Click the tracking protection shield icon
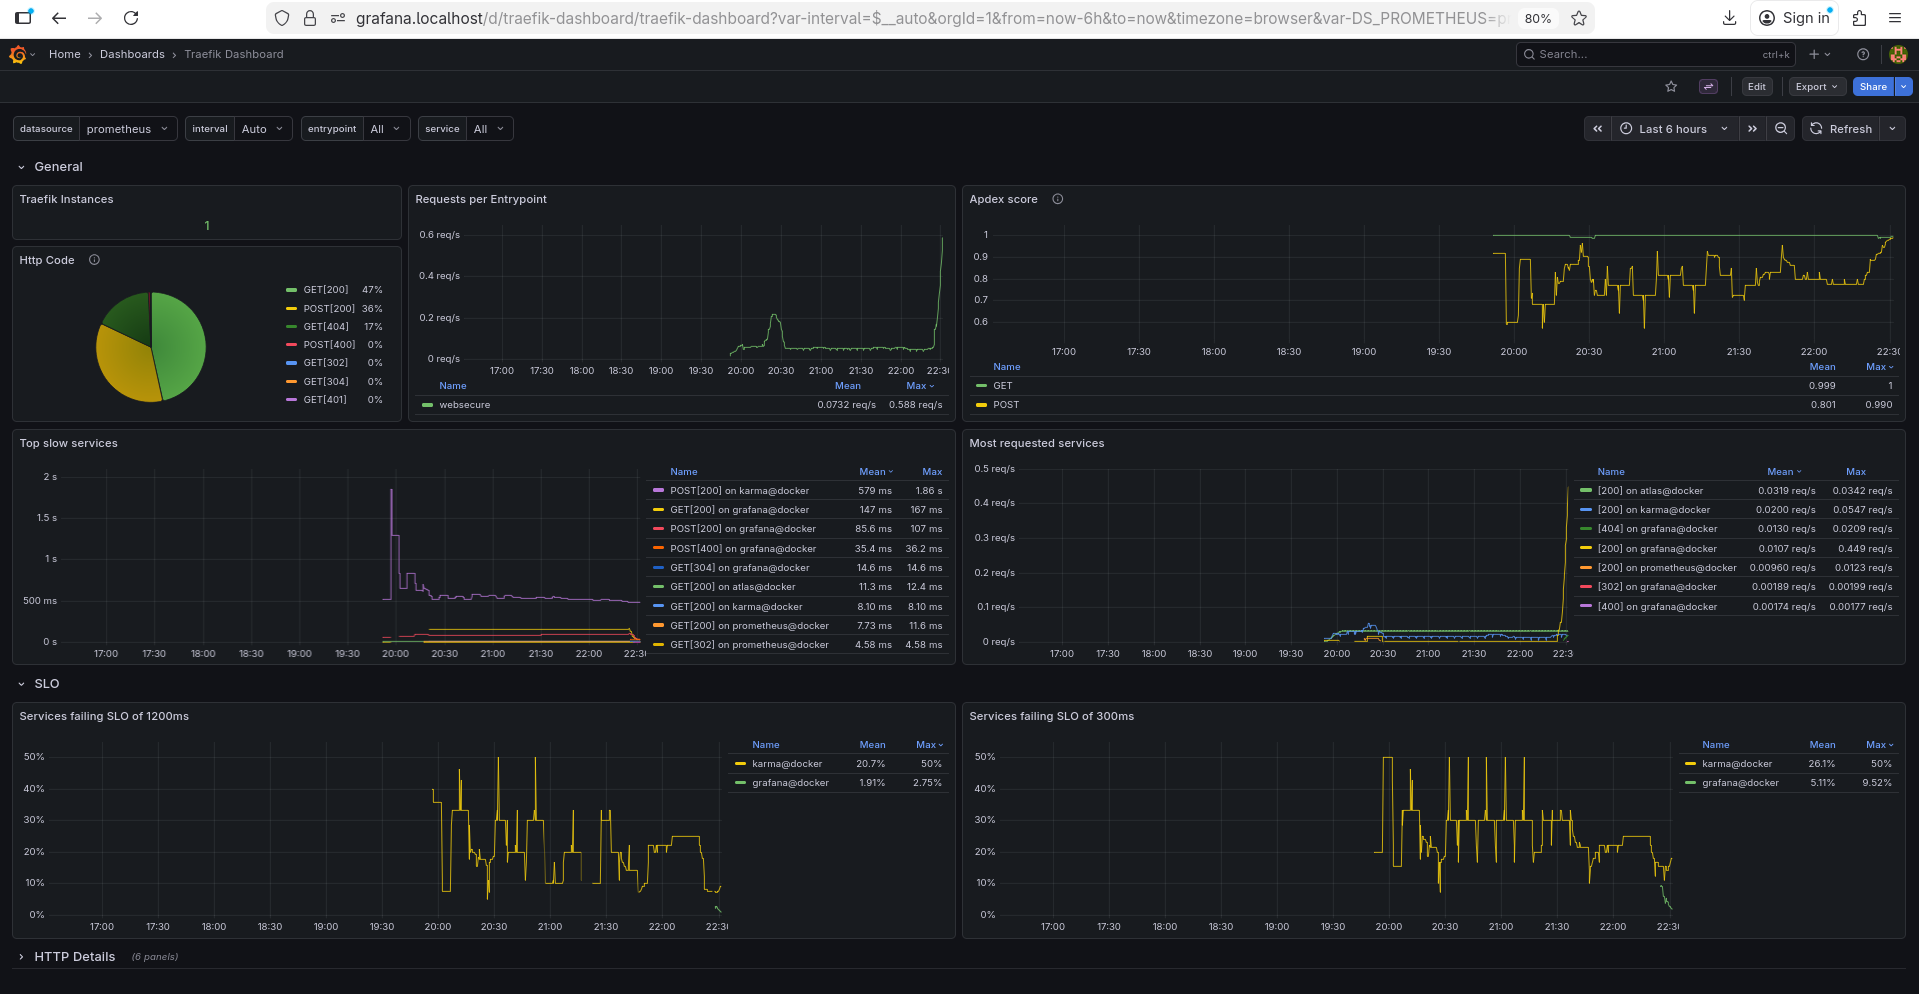This screenshot has width=1919, height=994. point(282,18)
